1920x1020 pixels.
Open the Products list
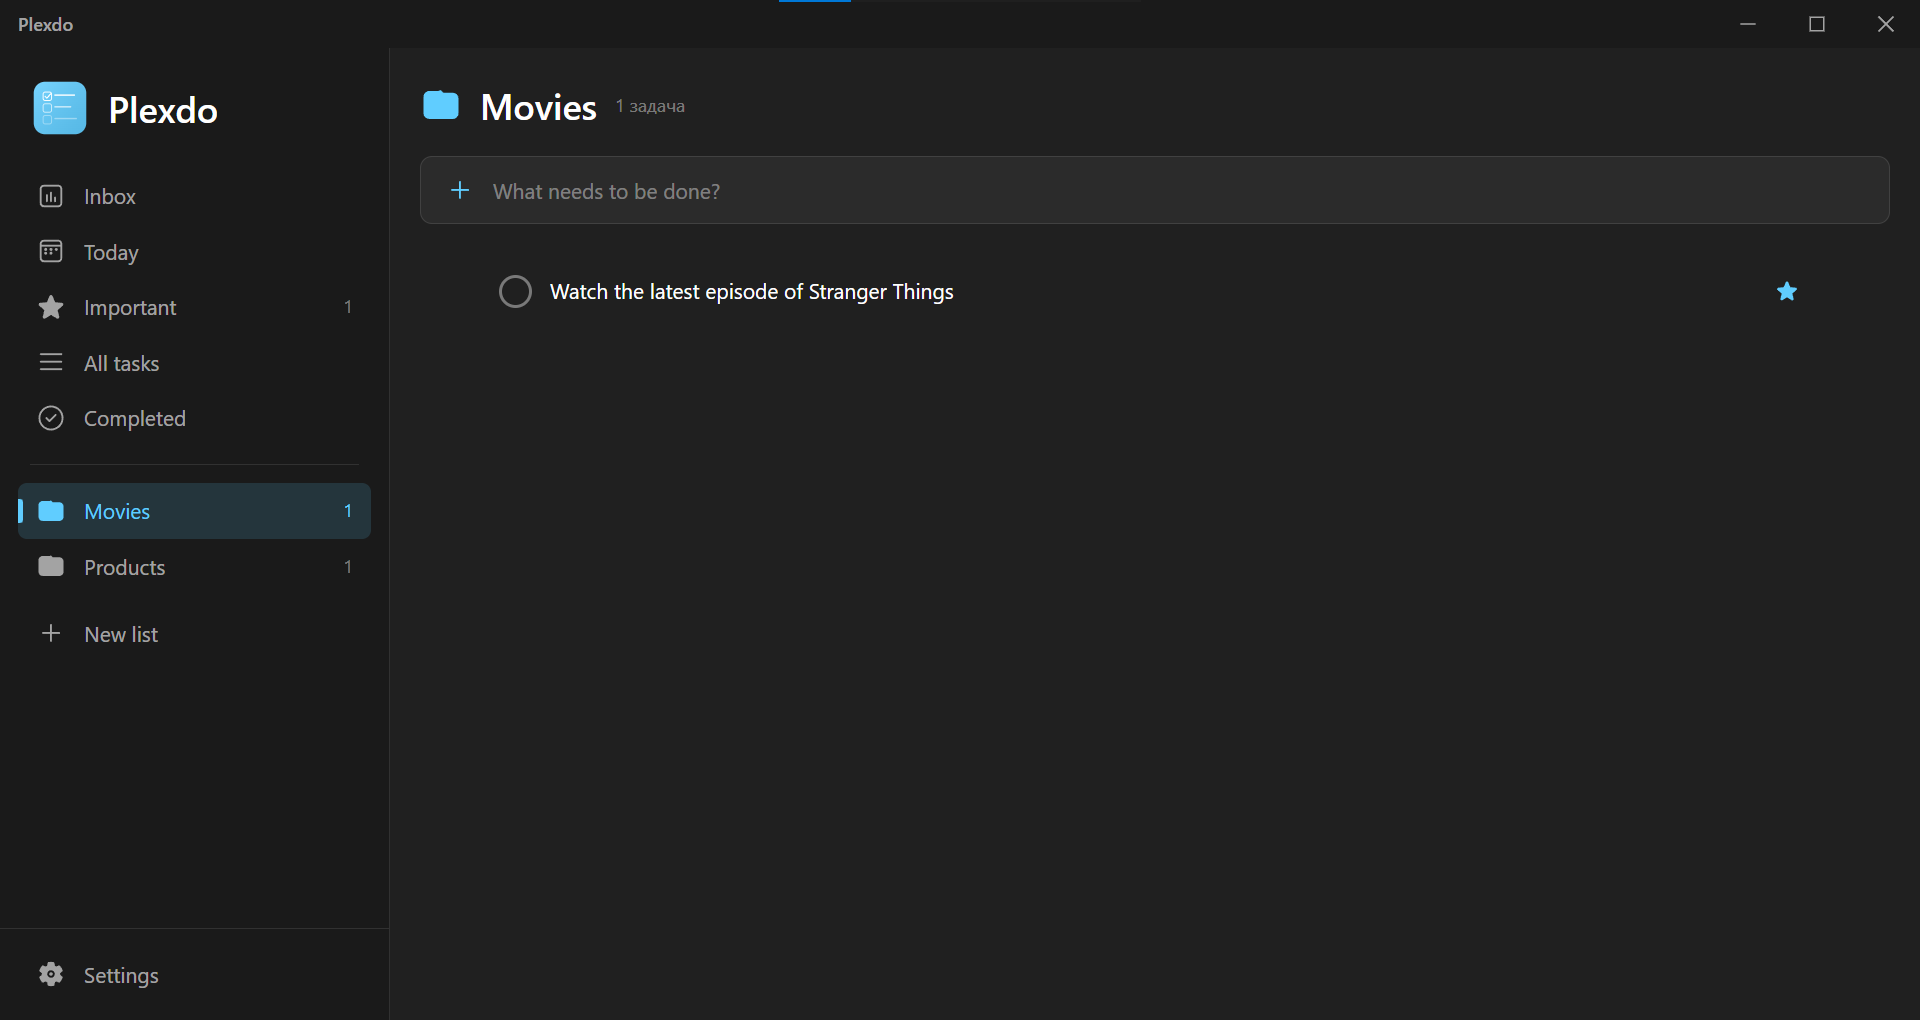[x=123, y=566]
